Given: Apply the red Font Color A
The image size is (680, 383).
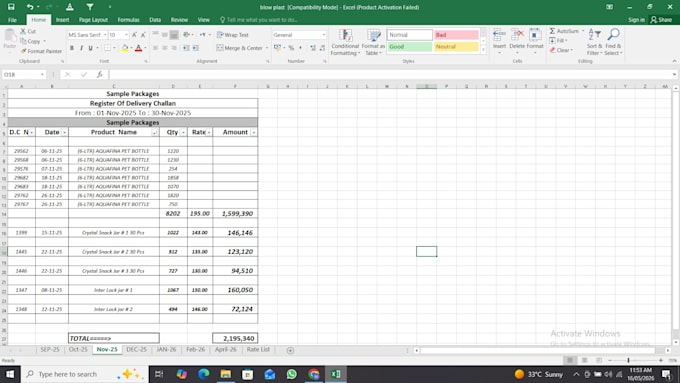Looking at the screenshot, I should pyautogui.click(x=139, y=48).
